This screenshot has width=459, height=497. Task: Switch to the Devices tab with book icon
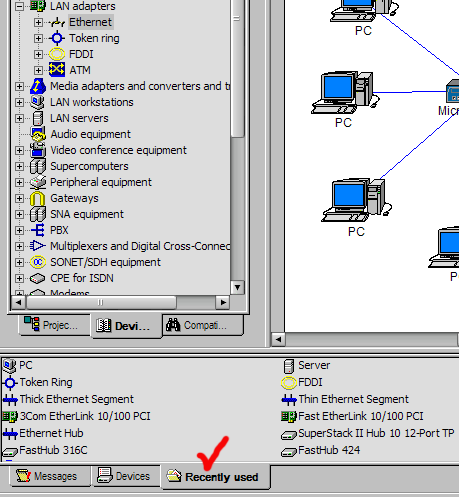click(126, 326)
